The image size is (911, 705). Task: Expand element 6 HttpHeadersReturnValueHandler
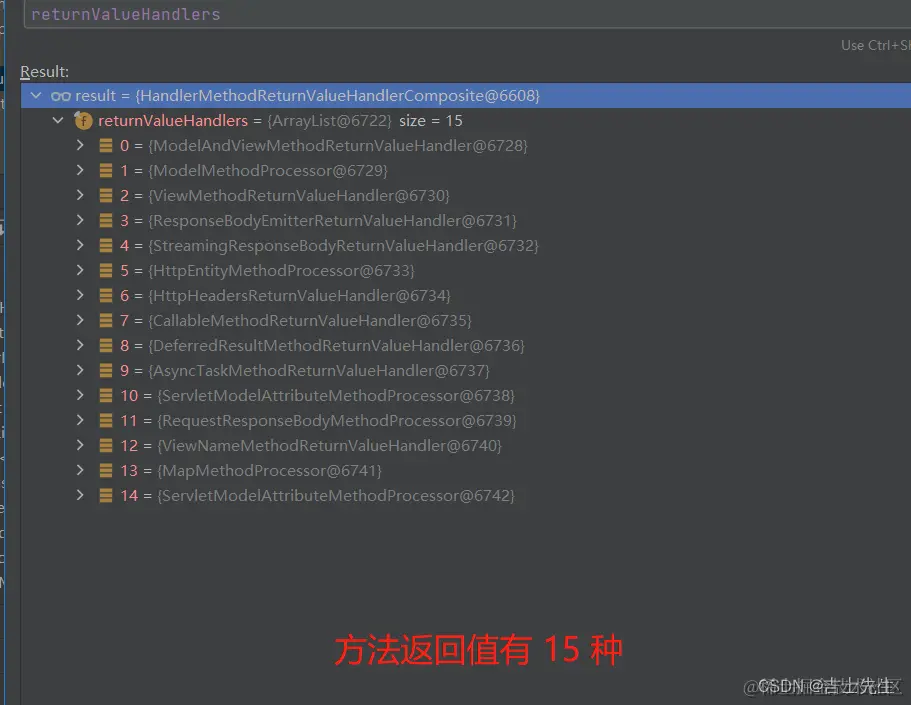coord(80,295)
